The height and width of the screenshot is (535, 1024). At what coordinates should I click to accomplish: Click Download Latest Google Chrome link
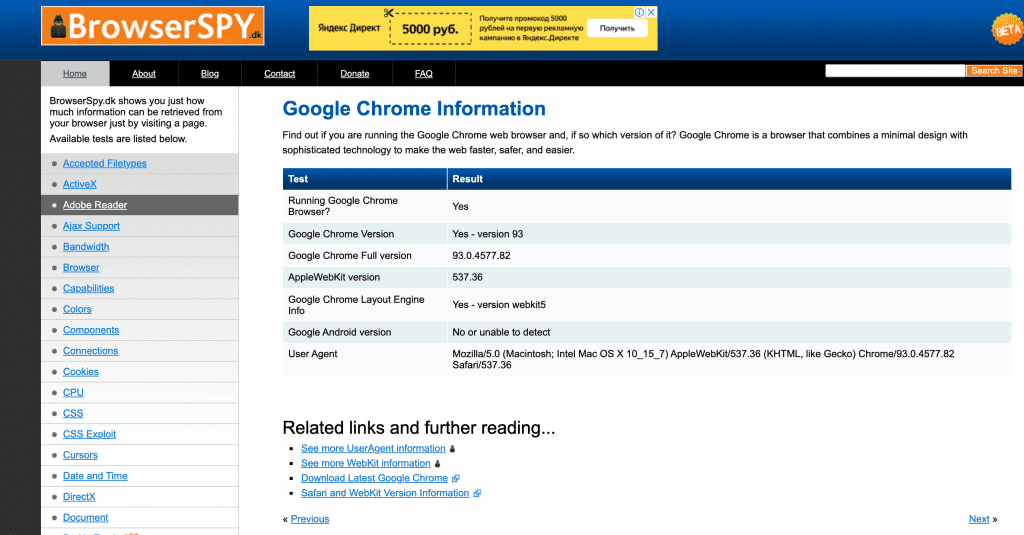[x=374, y=479]
